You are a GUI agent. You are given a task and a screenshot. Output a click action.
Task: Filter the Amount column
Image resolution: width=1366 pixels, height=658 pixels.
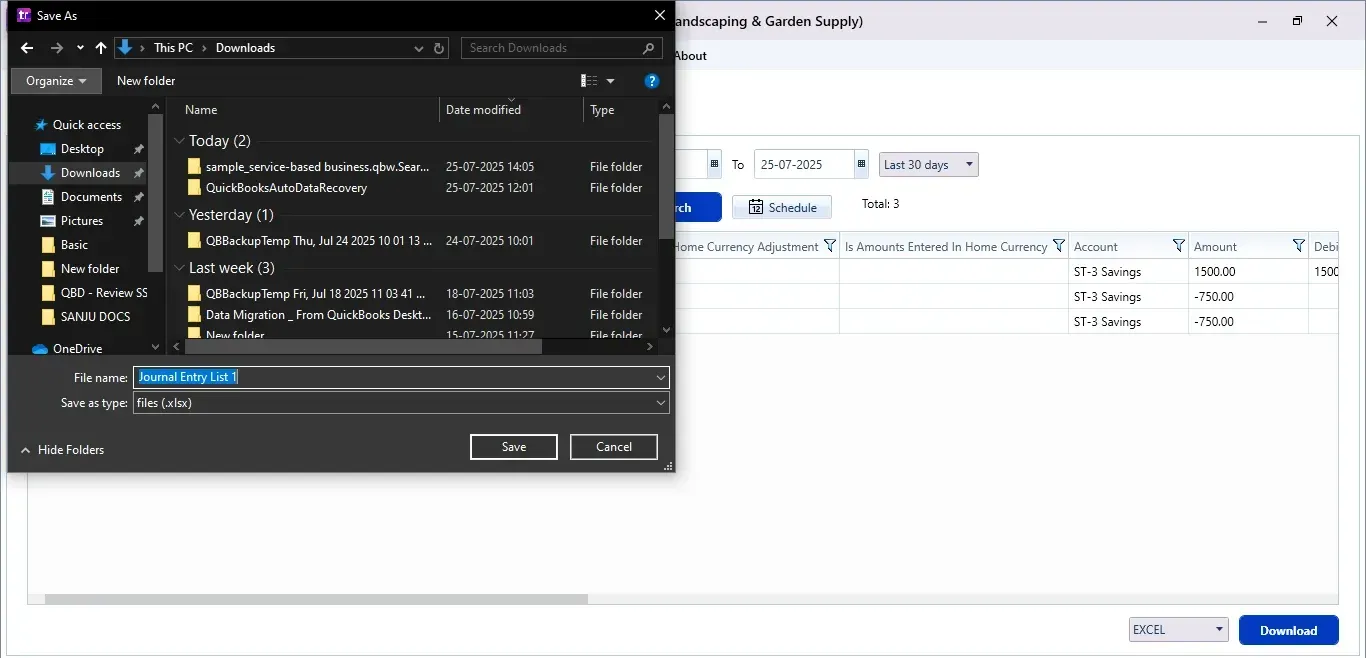coord(1299,246)
